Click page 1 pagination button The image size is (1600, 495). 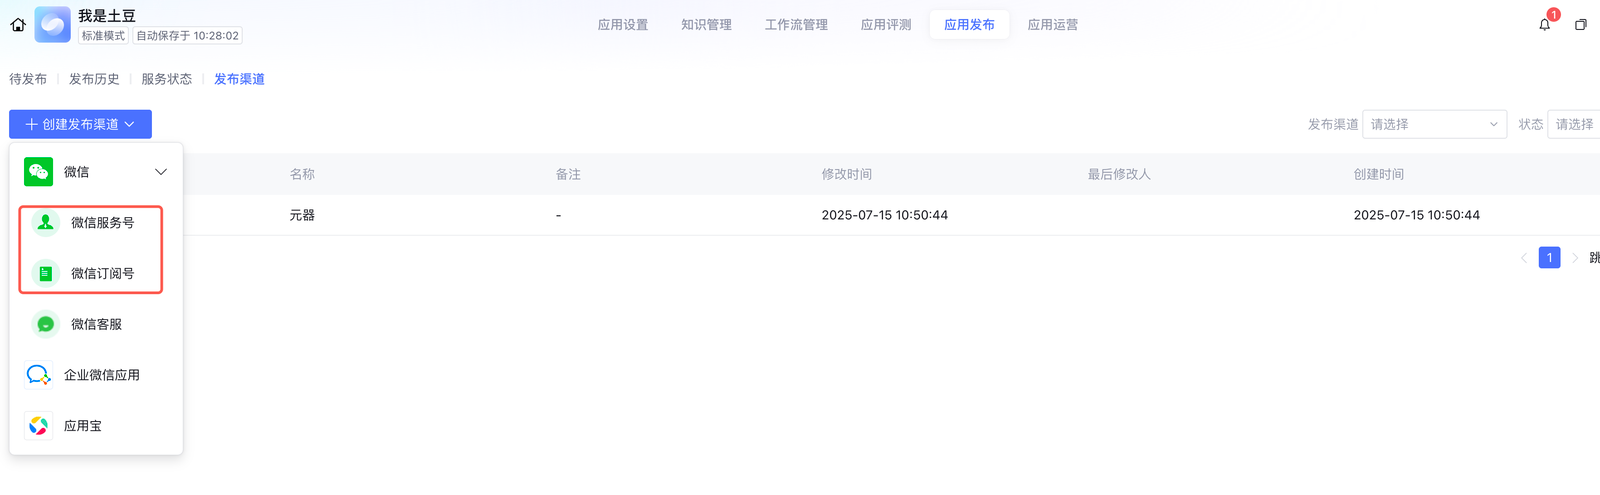[x=1549, y=258]
